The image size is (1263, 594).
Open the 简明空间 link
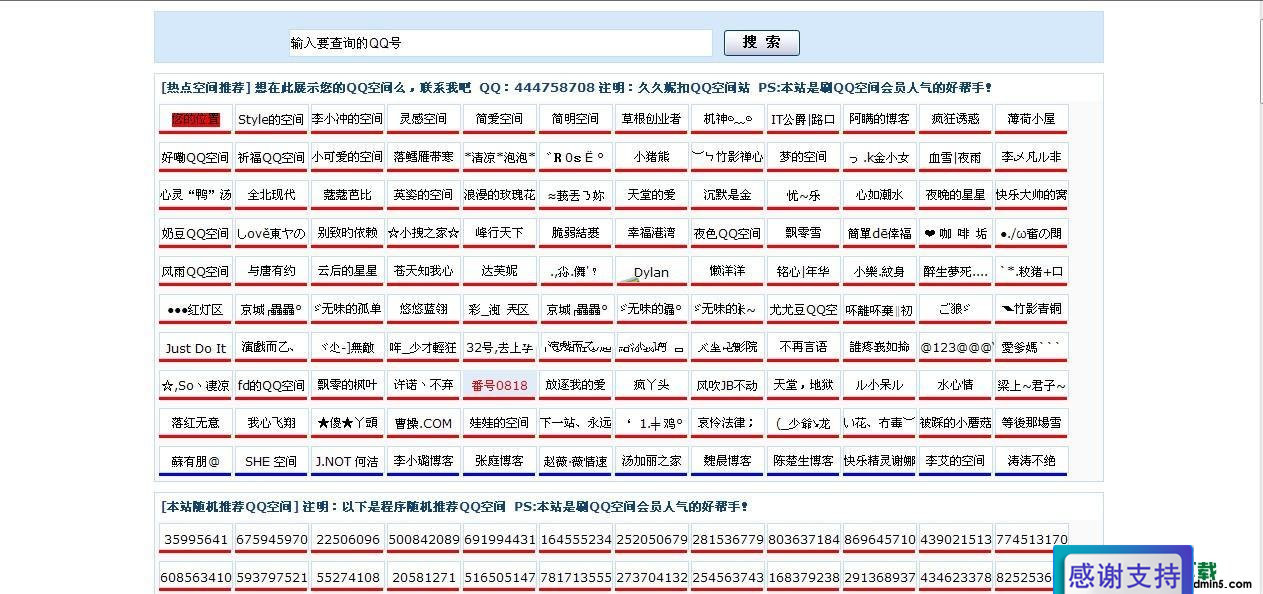click(x=575, y=119)
